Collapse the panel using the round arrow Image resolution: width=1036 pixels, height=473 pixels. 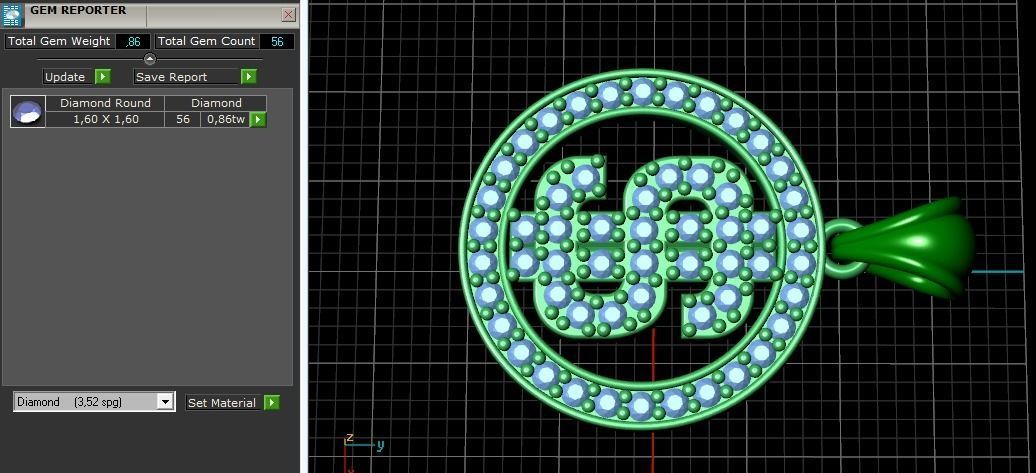[150, 59]
